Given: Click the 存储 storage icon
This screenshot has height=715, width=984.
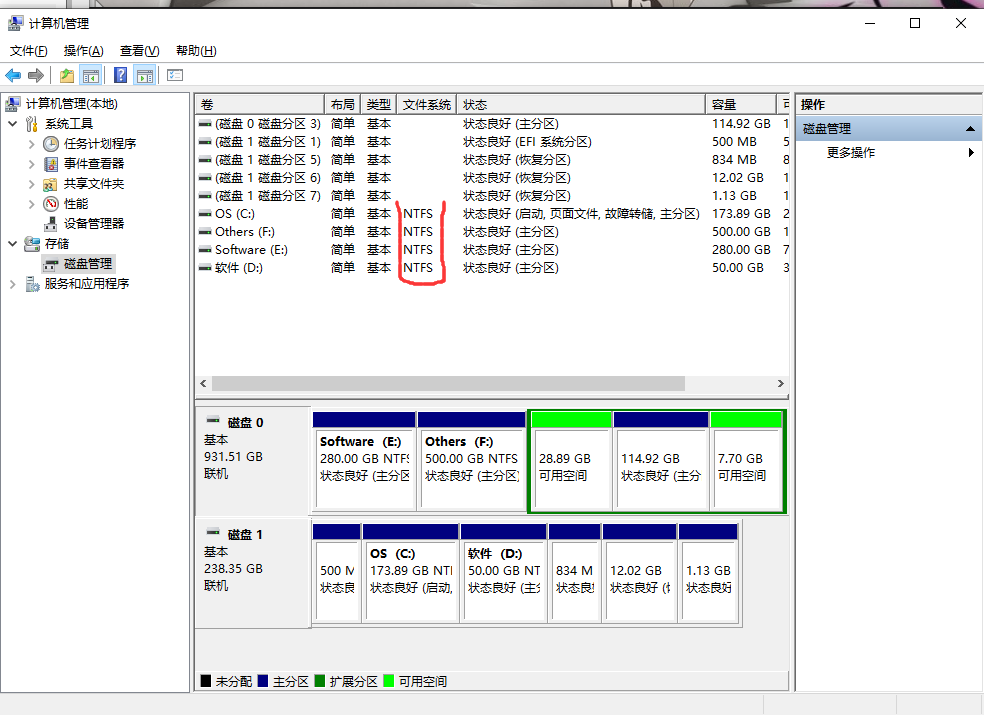Looking at the screenshot, I should (32, 244).
